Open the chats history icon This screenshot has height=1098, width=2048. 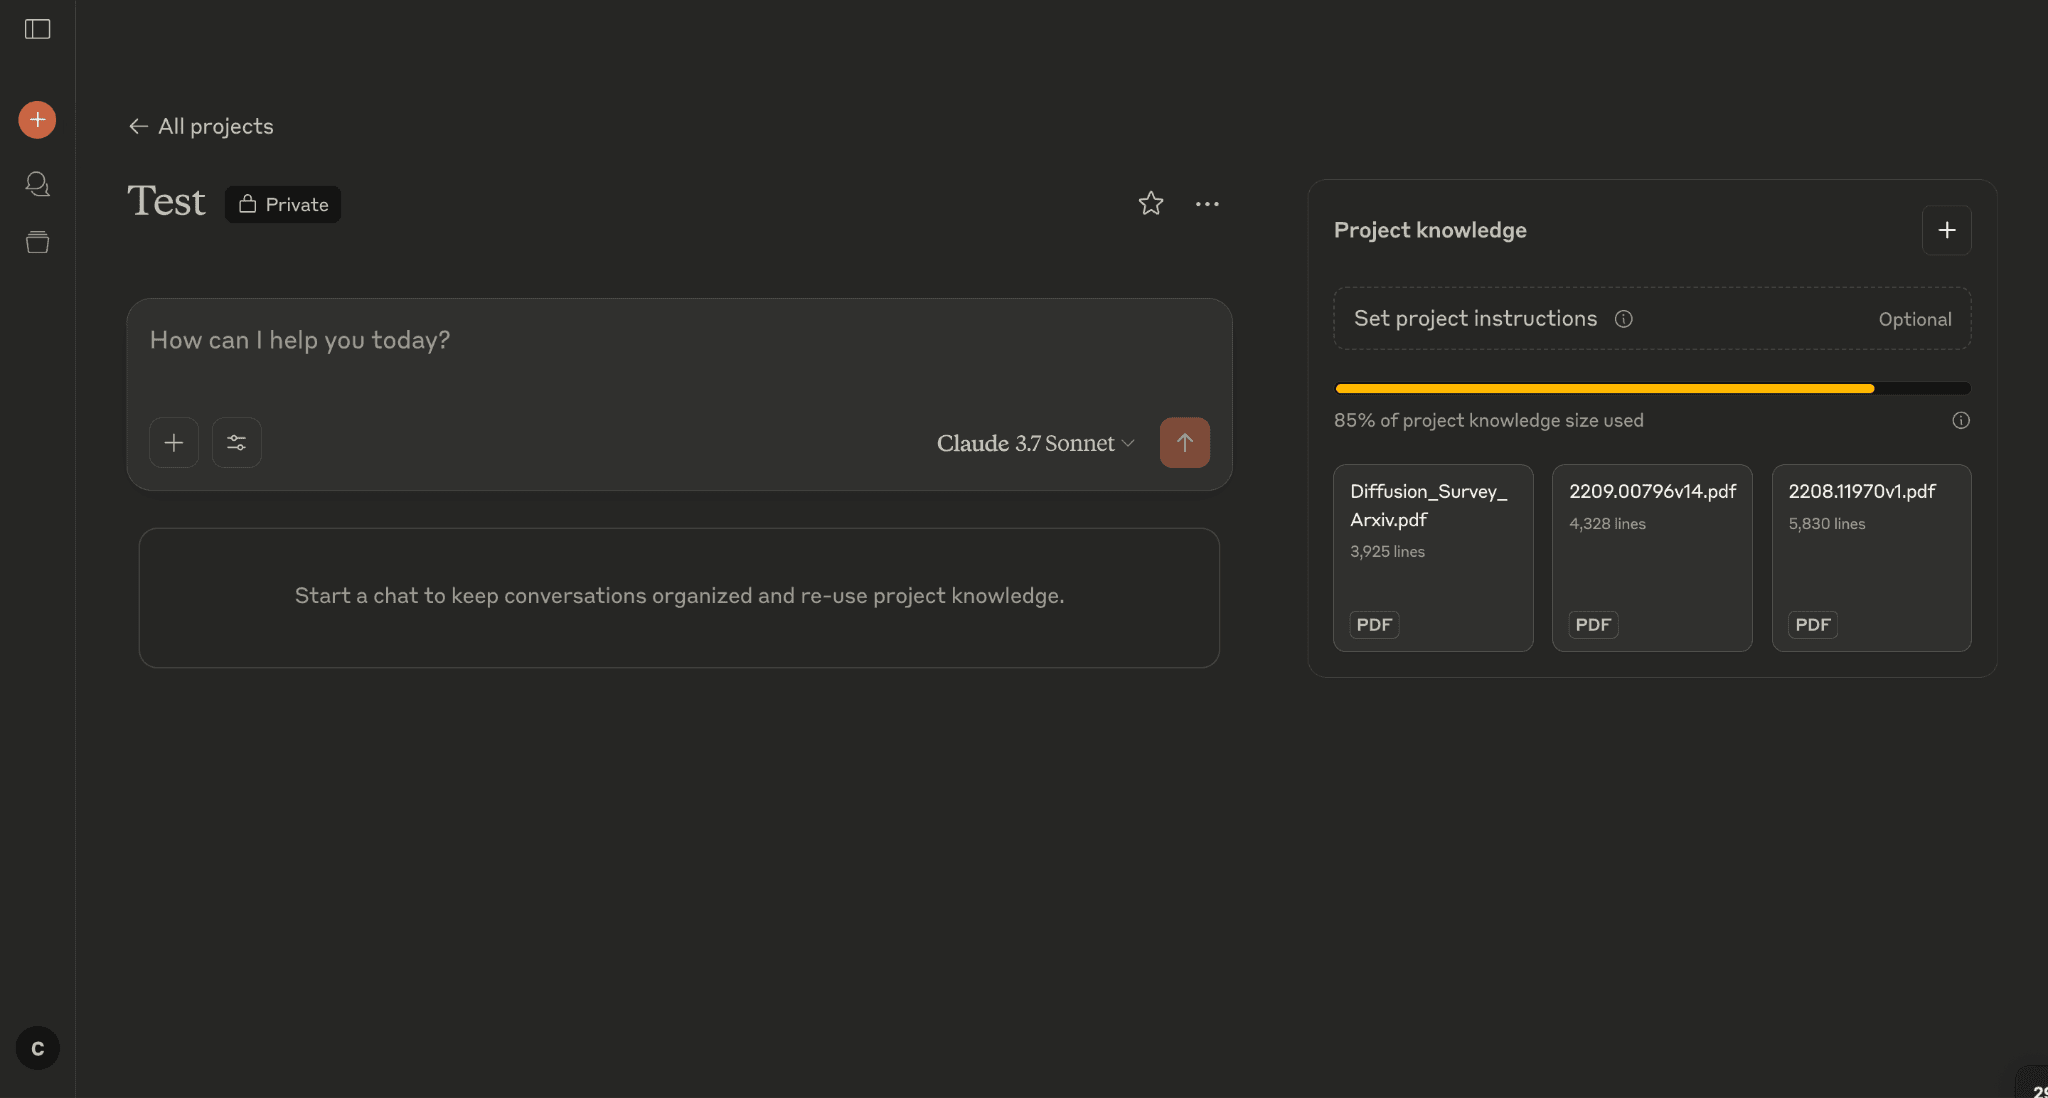click(37, 184)
